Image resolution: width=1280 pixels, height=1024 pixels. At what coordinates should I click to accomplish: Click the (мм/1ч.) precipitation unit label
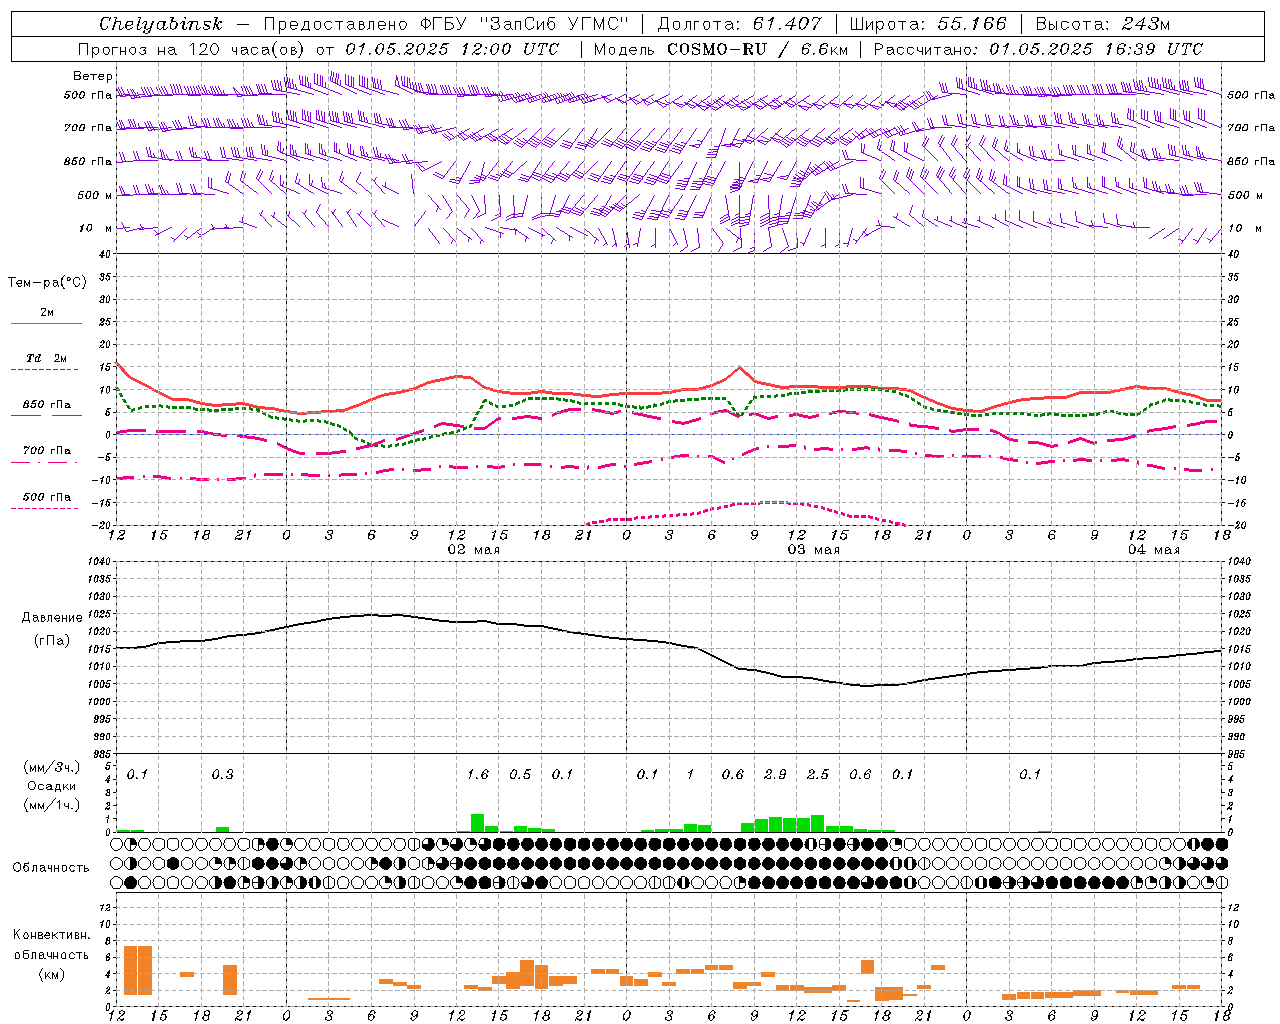[52, 805]
